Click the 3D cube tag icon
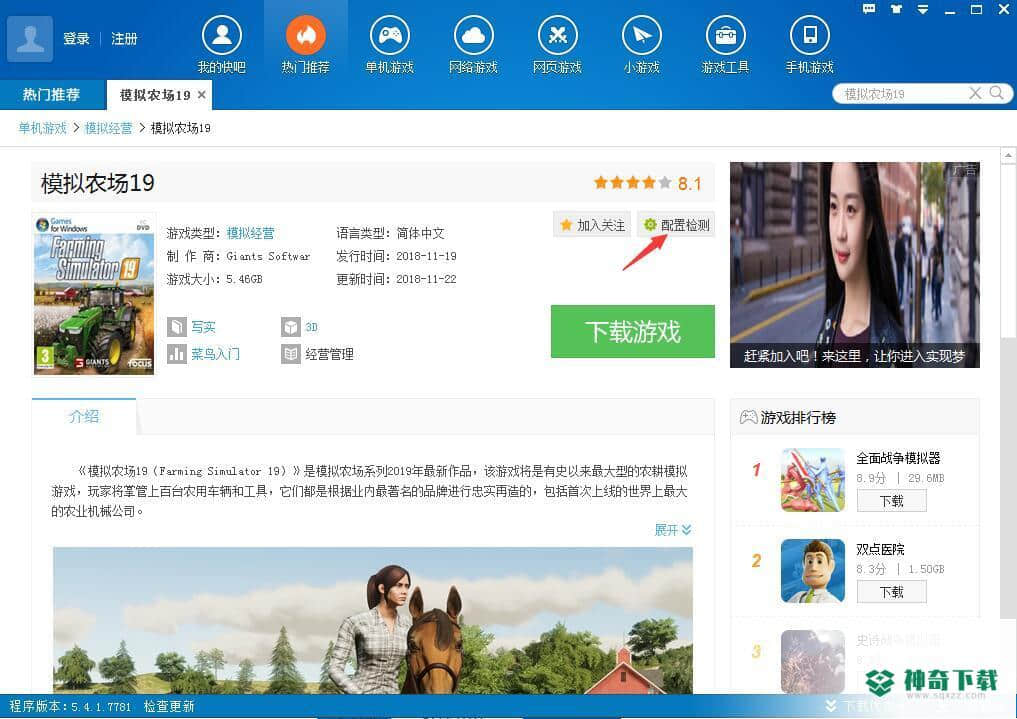 (291, 327)
